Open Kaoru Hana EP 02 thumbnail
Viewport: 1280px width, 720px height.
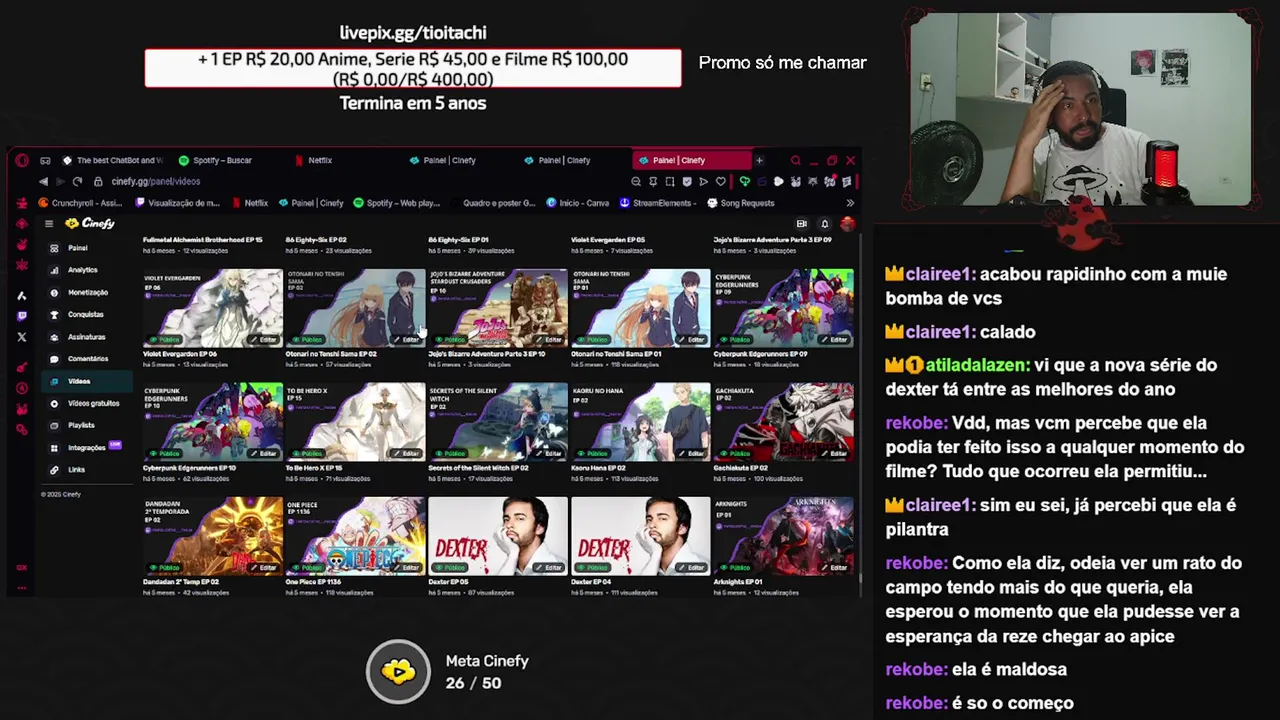(641, 422)
